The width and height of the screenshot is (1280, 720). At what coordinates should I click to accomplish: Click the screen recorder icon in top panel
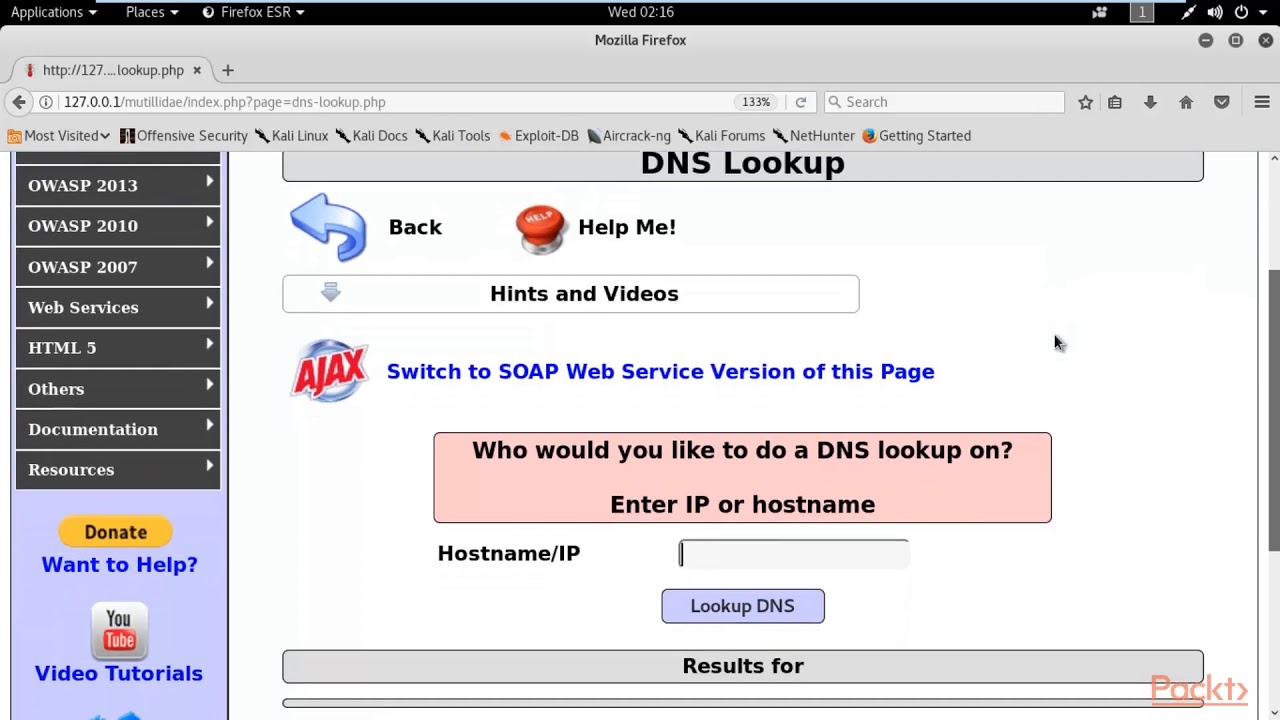pos(1100,12)
